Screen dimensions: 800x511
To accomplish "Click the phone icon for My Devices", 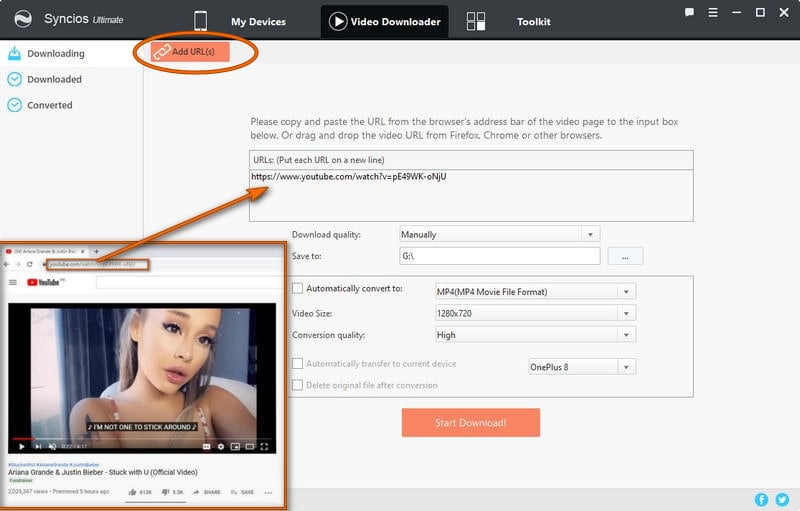I will (x=200, y=21).
